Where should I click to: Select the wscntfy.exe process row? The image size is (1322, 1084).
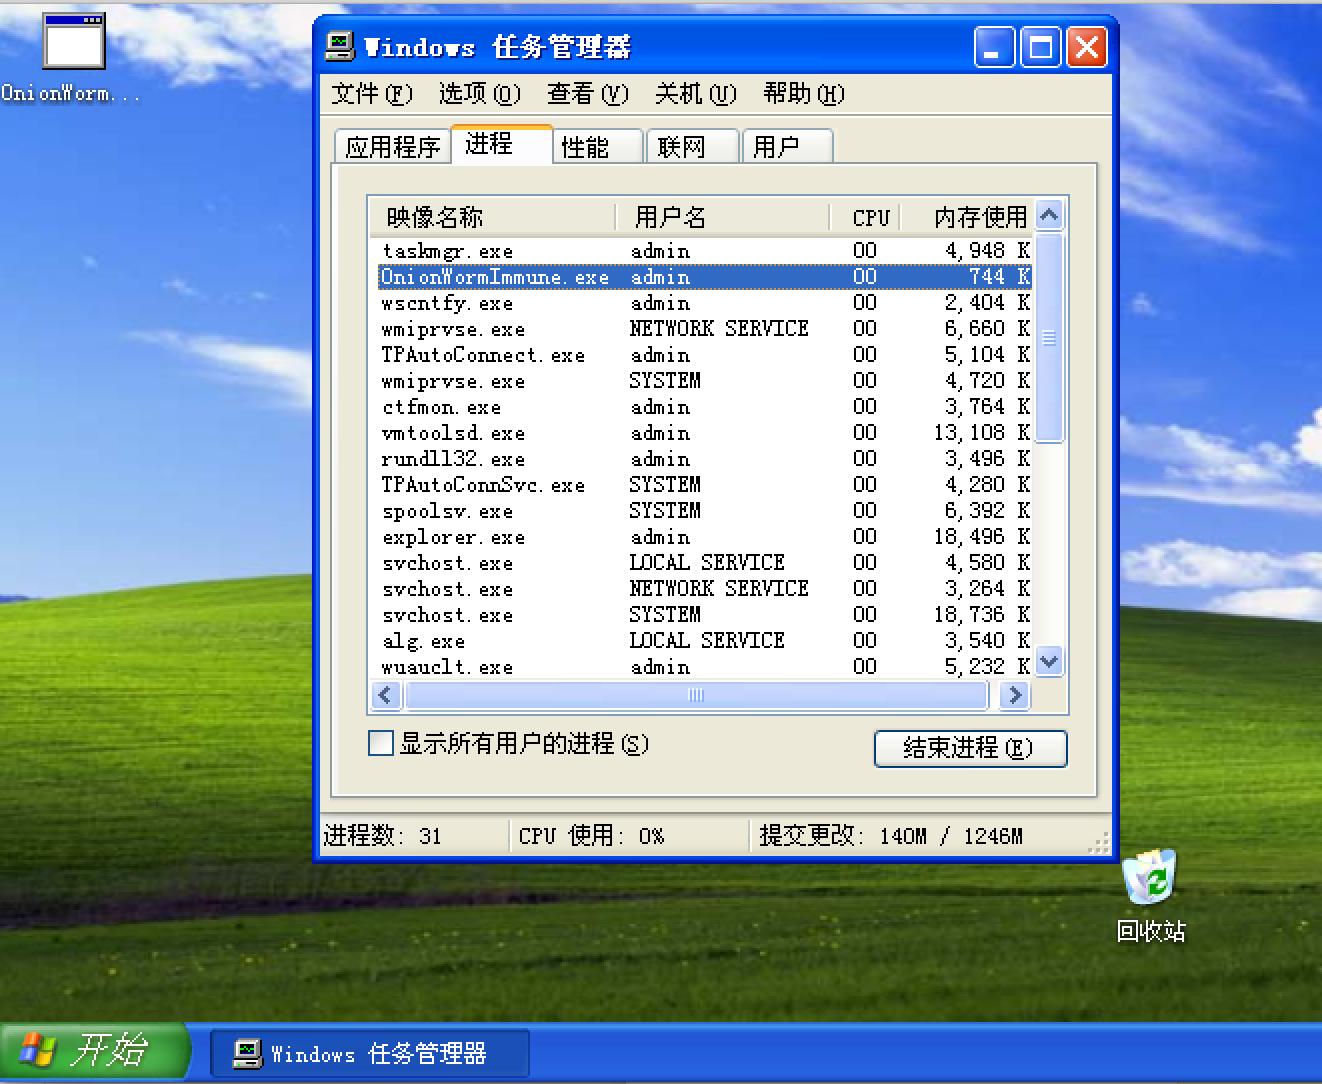pyautogui.click(x=704, y=303)
